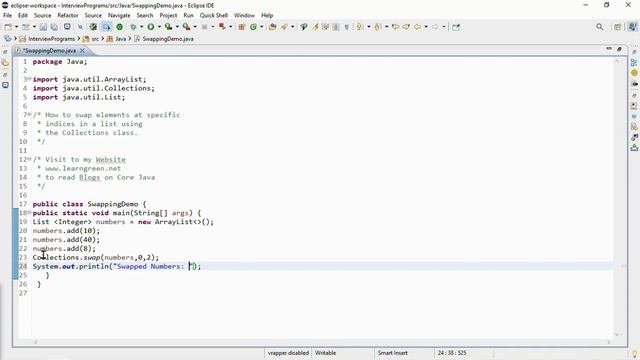Click the Next Annotation toolbar icon
Image resolution: width=640 pixels, height=360 pixels.
pyautogui.click(x=360, y=27)
